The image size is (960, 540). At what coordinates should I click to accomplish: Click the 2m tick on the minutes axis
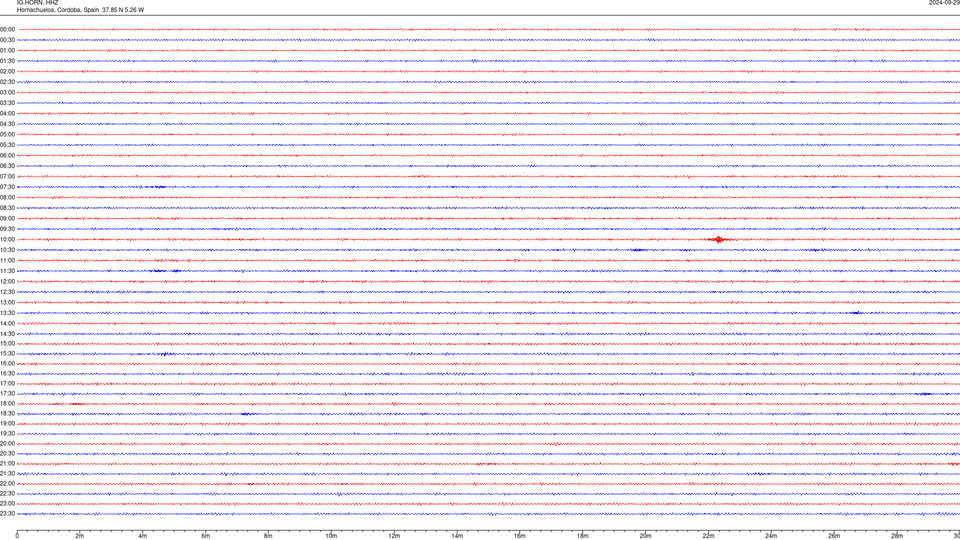click(x=80, y=536)
